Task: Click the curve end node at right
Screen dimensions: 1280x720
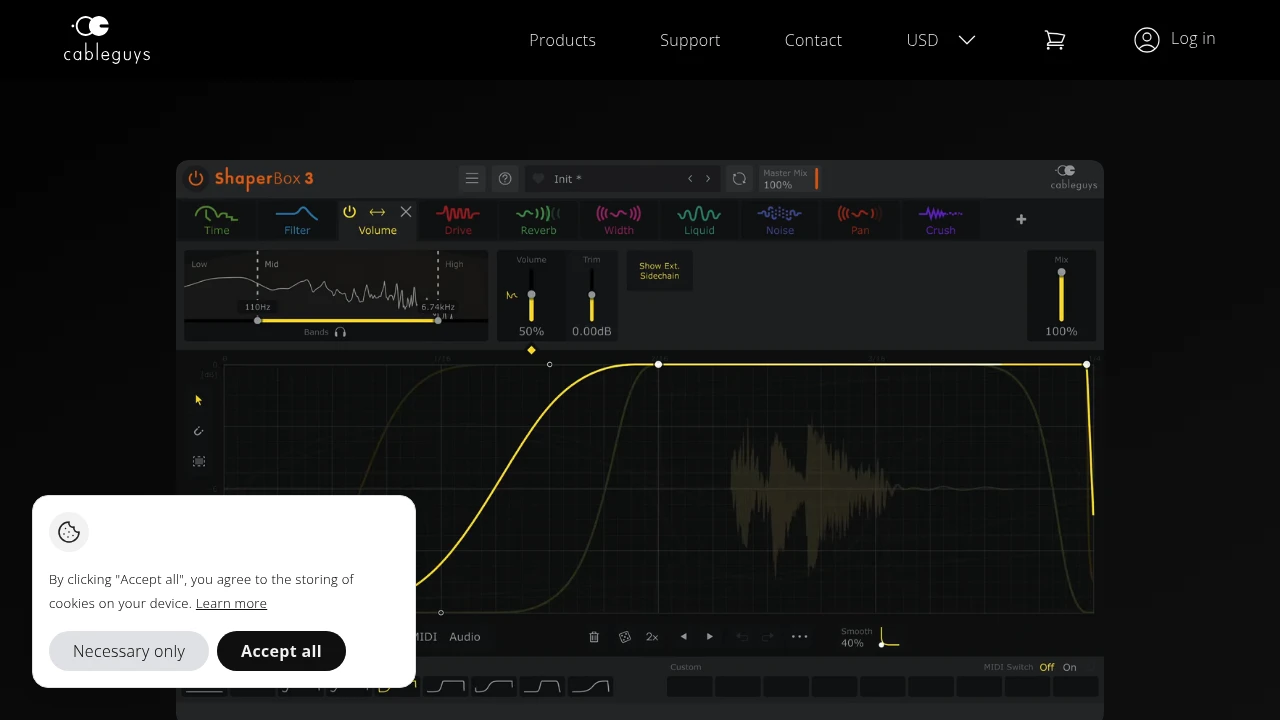Action: point(1087,364)
